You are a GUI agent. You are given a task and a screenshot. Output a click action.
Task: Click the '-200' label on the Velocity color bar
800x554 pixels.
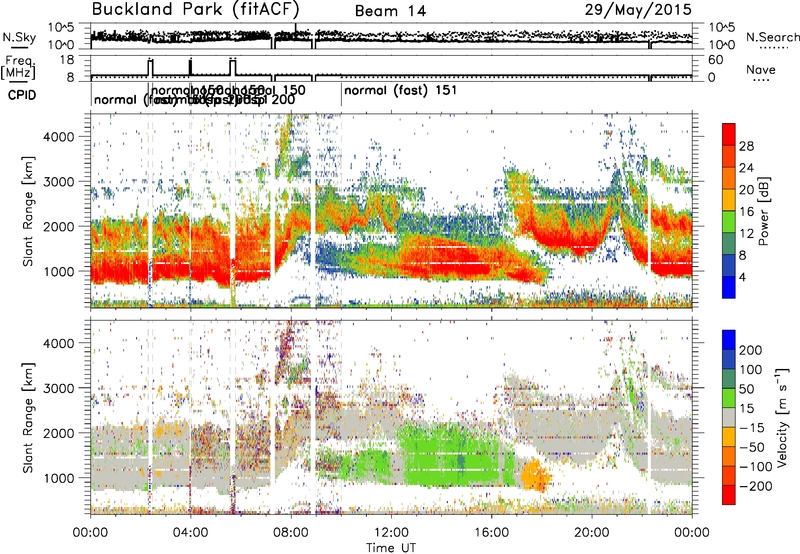(756, 486)
